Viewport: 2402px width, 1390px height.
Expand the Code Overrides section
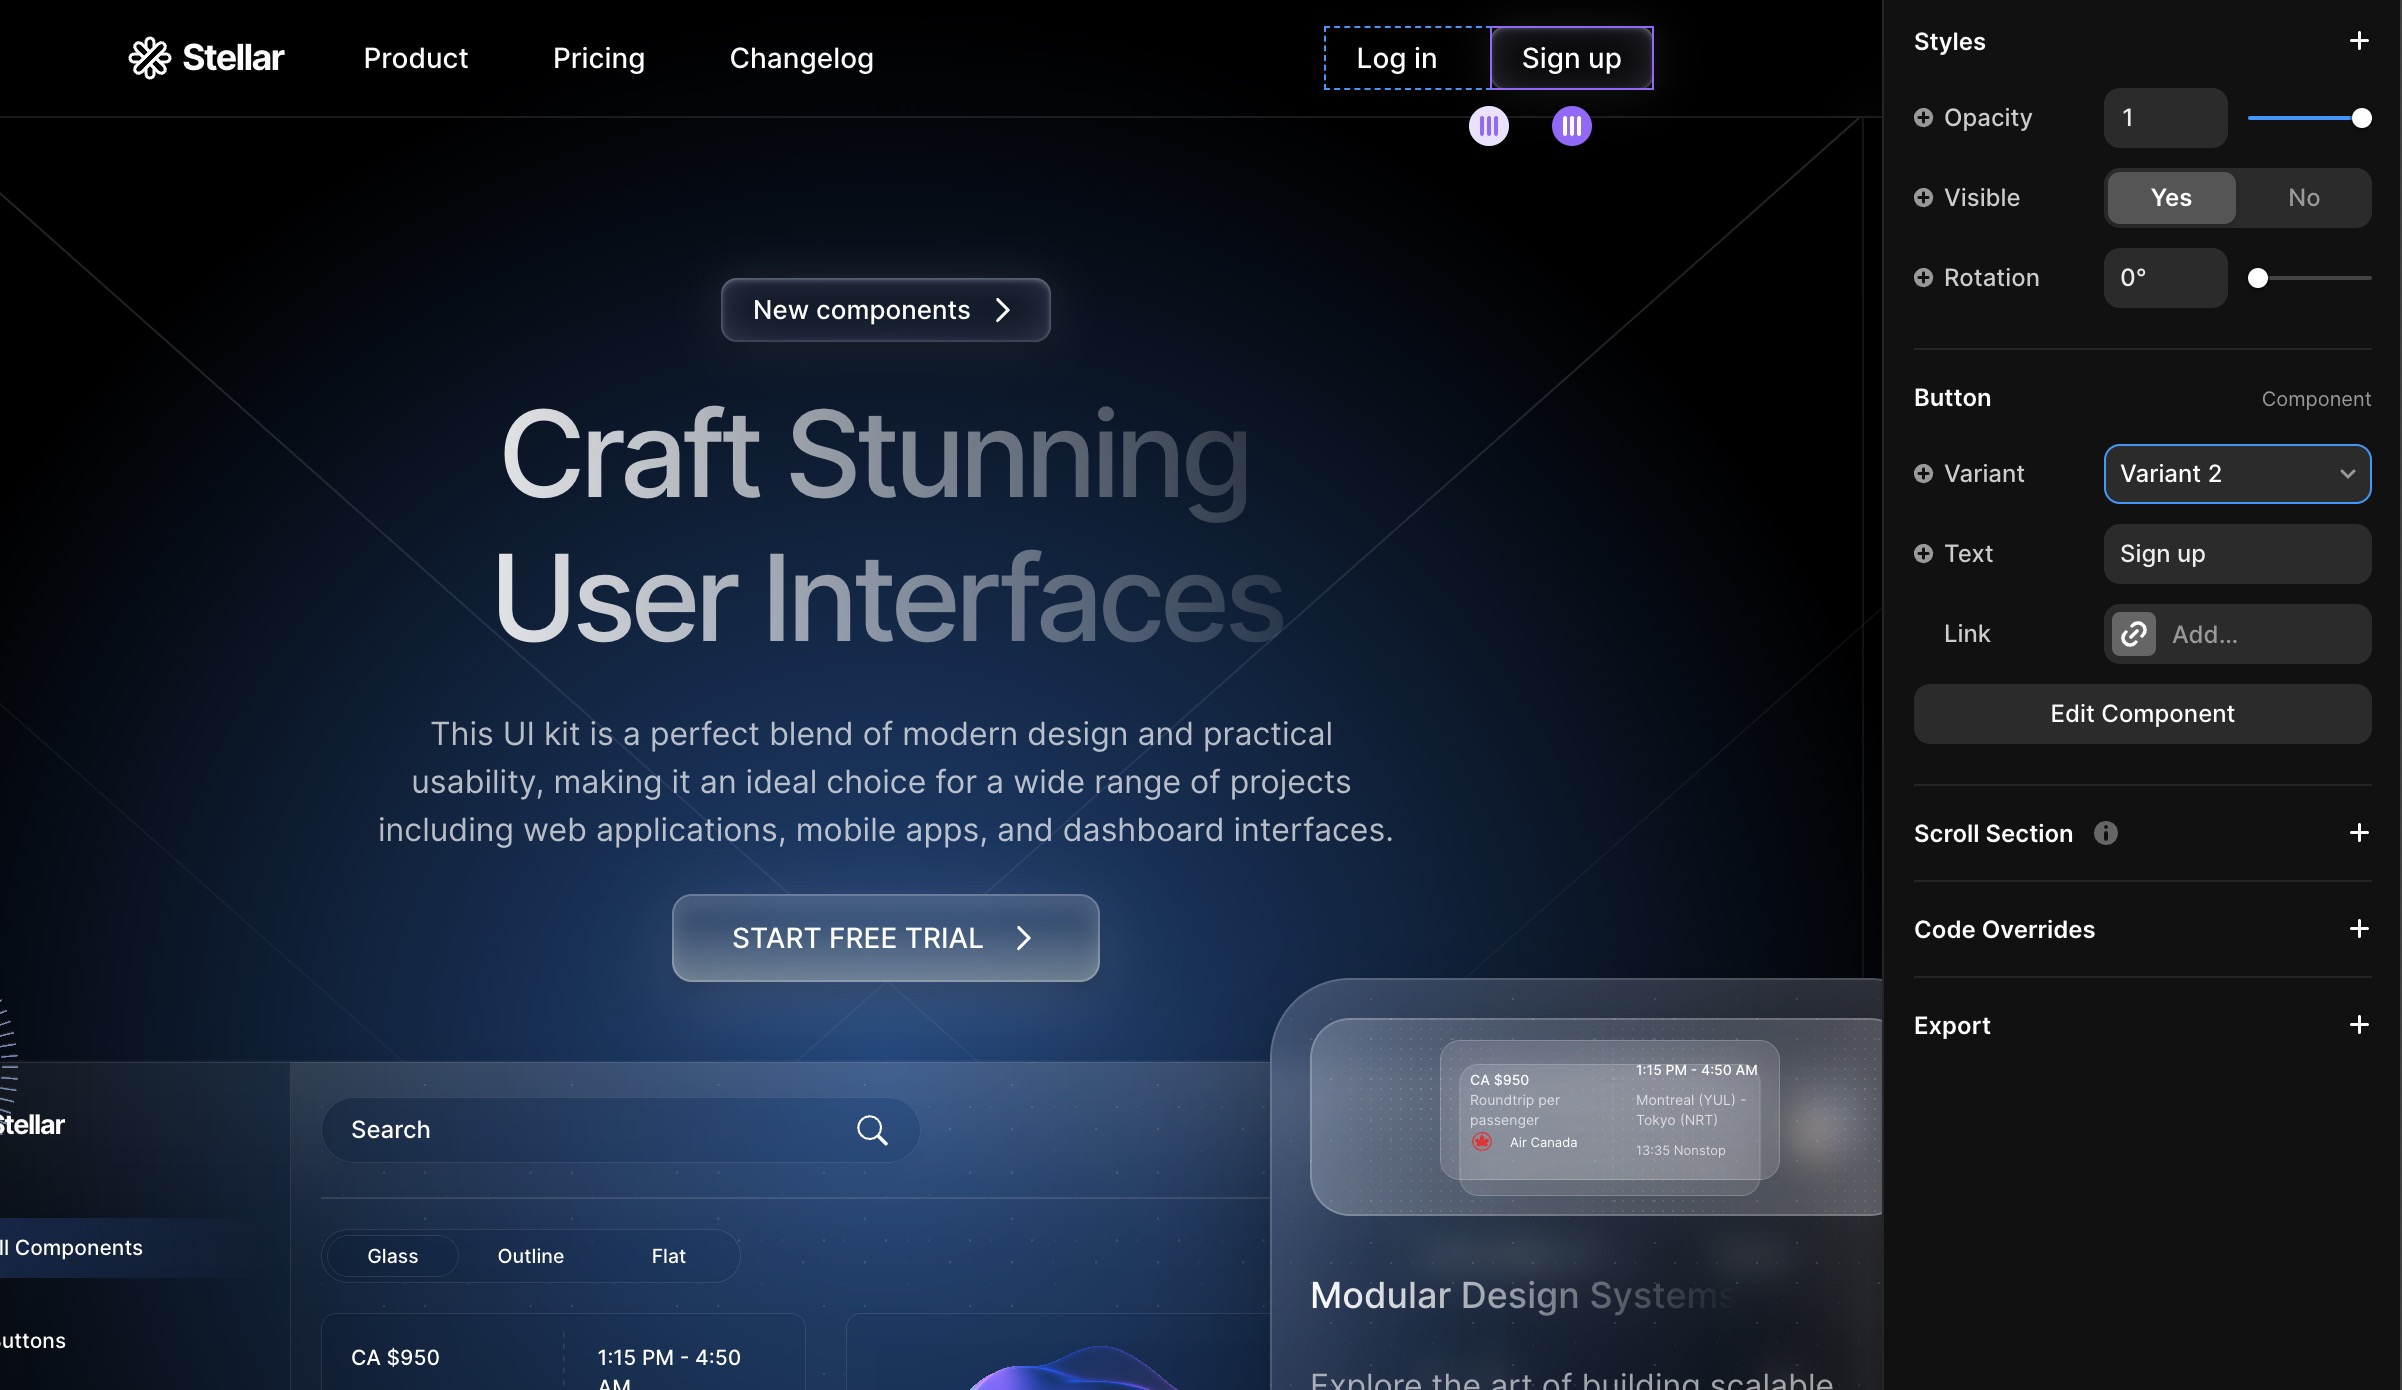point(2359,929)
